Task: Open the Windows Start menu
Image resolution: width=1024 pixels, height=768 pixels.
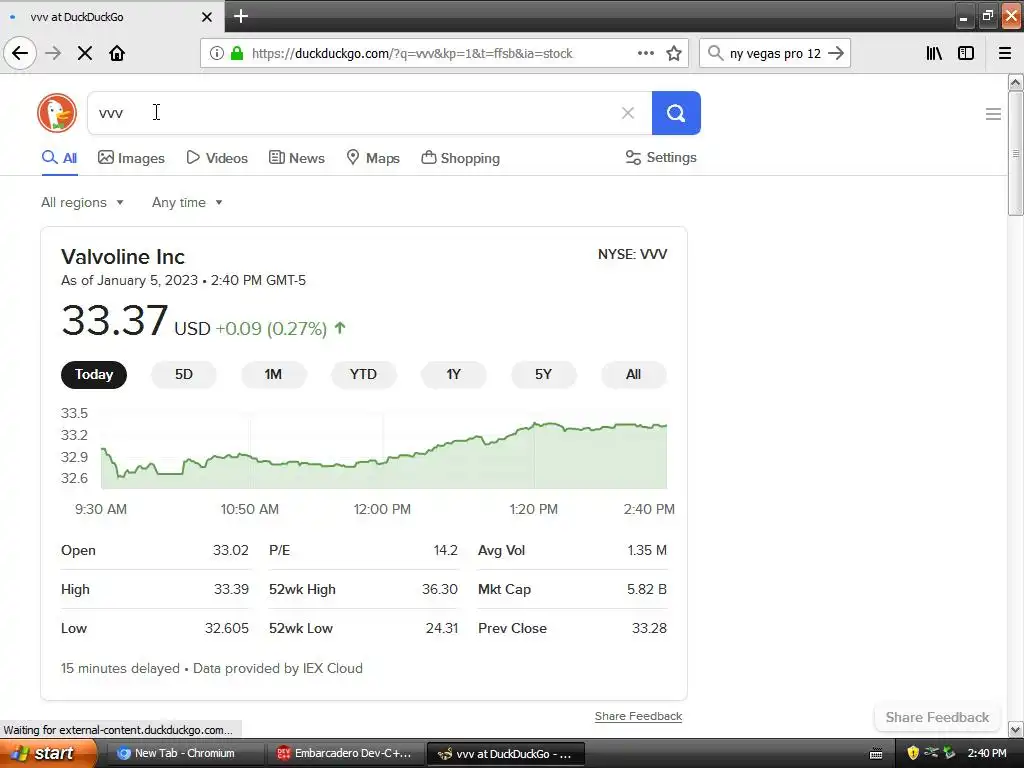Action: [48, 753]
